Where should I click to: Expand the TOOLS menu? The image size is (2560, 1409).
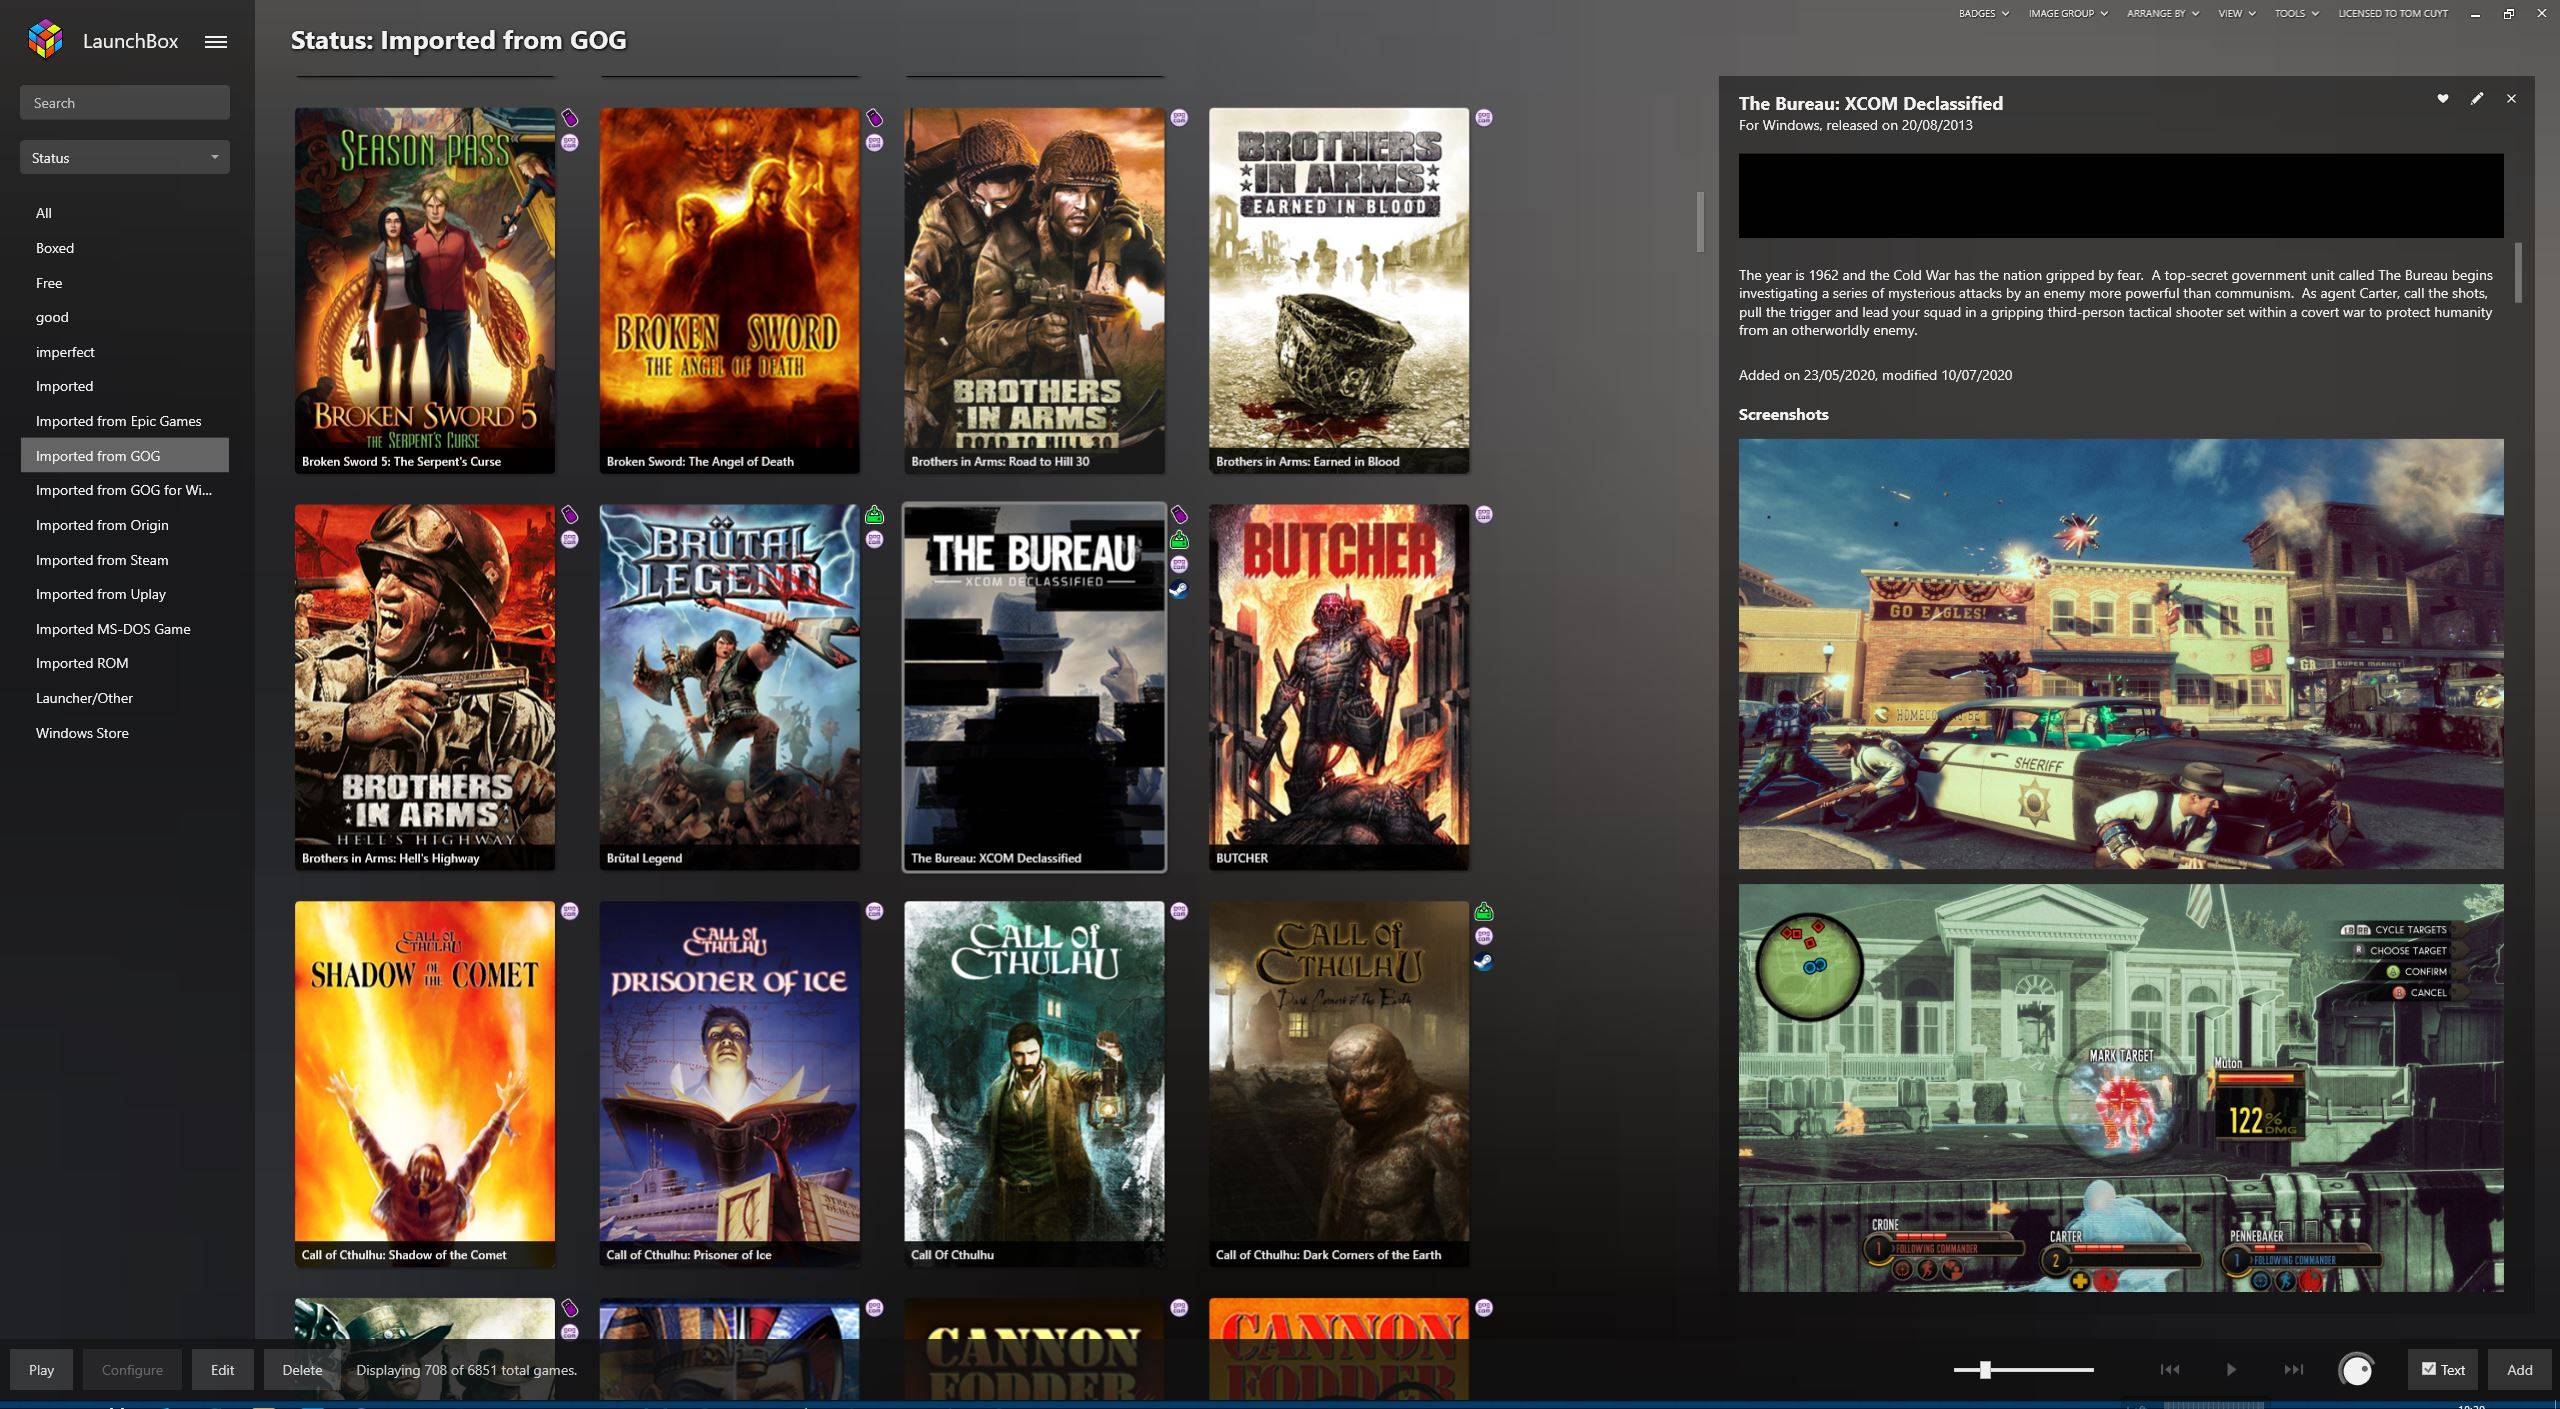pyautogui.click(x=2296, y=14)
